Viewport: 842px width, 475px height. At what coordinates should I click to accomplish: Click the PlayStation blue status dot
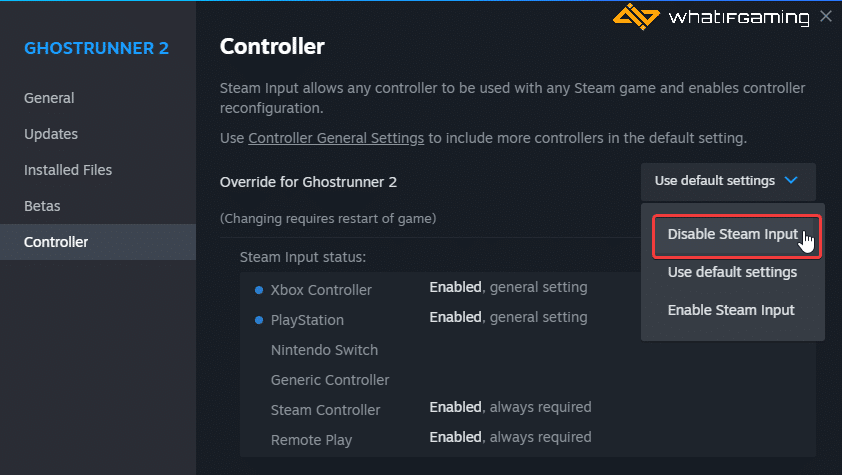coord(259,320)
